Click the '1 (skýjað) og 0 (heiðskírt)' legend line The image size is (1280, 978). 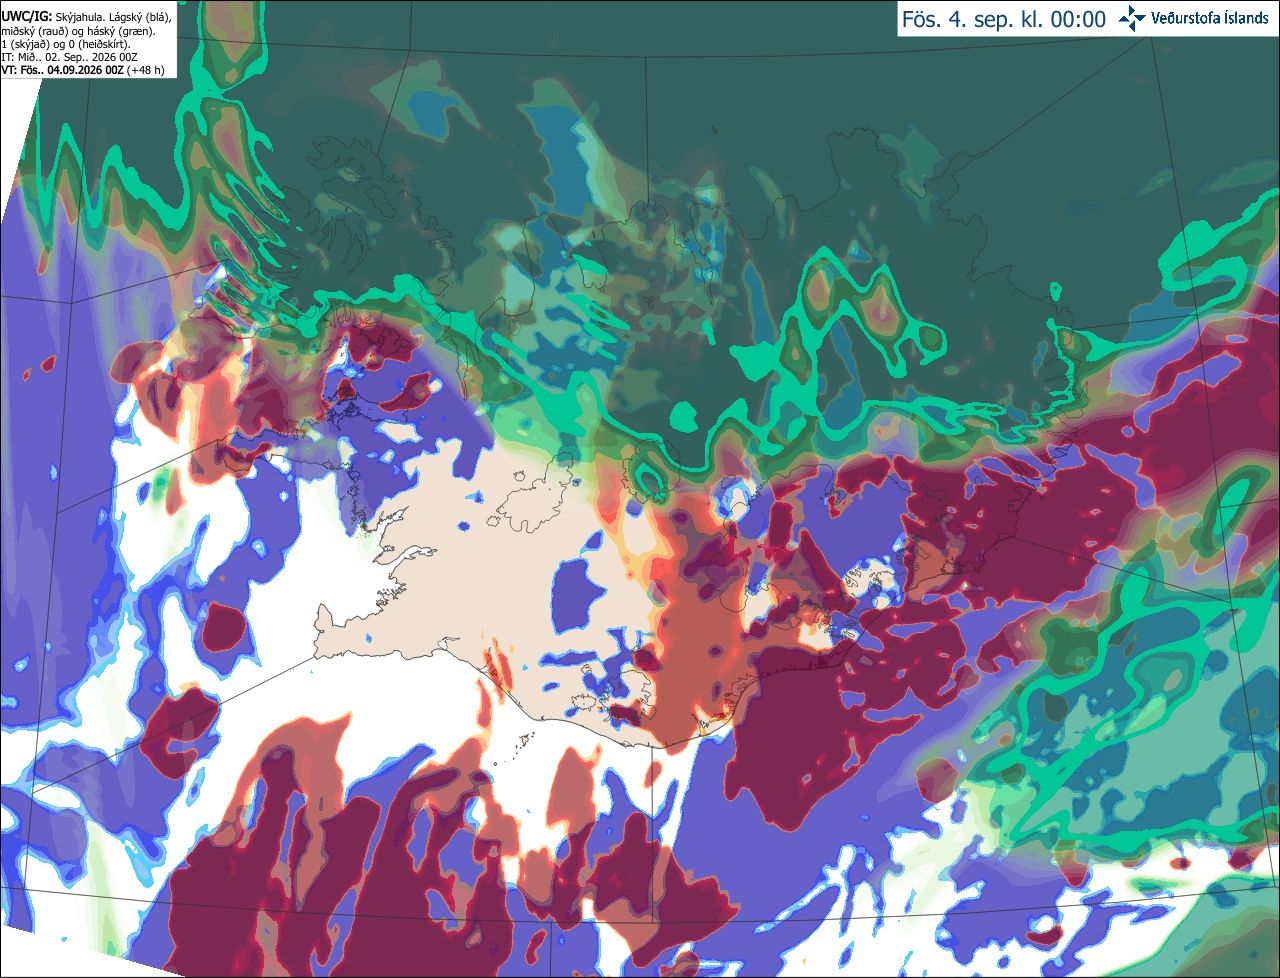pos(66,44)
